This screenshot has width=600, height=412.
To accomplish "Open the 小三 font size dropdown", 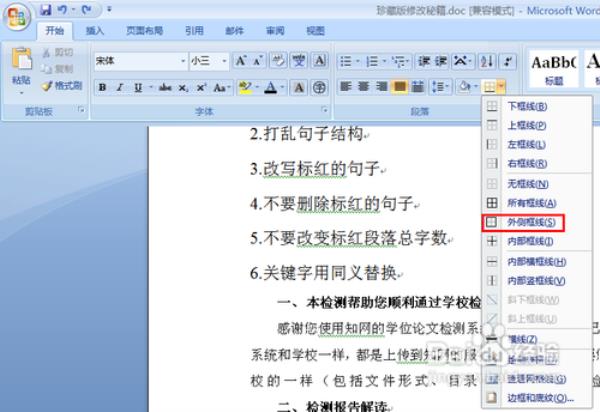I will click(224, 61).
